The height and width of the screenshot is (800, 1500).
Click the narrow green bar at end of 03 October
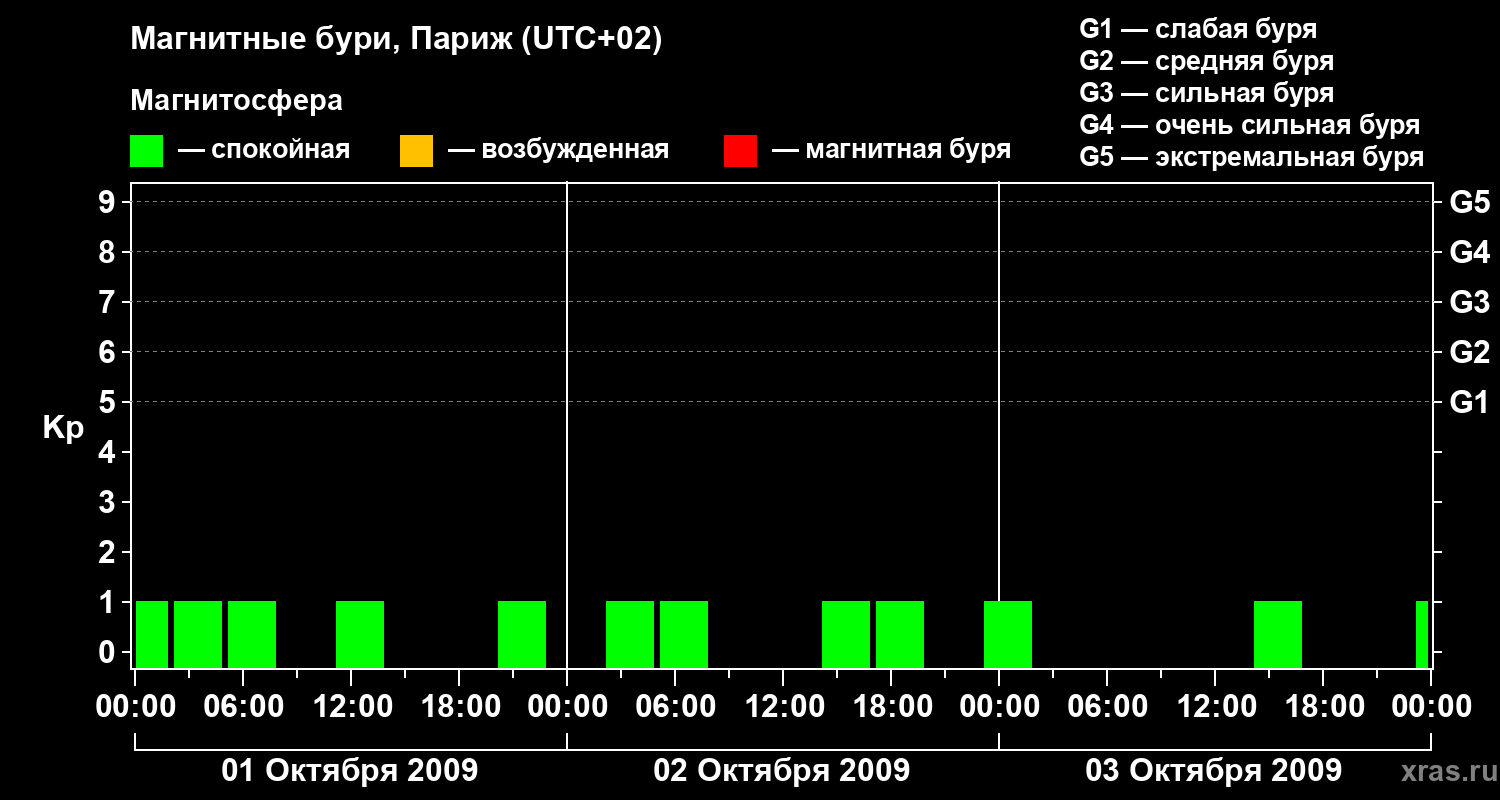pyautogui.click(x=1422, y=634)
